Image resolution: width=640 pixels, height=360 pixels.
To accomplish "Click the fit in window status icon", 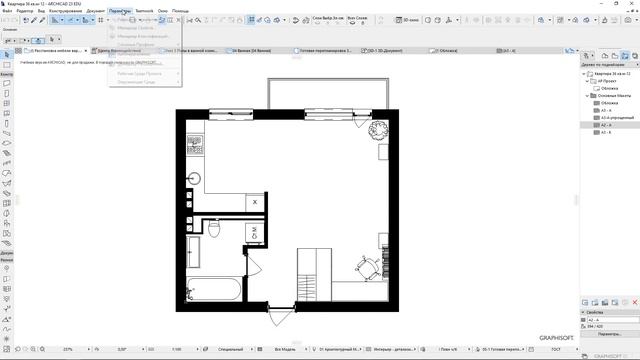I will 42,349.
